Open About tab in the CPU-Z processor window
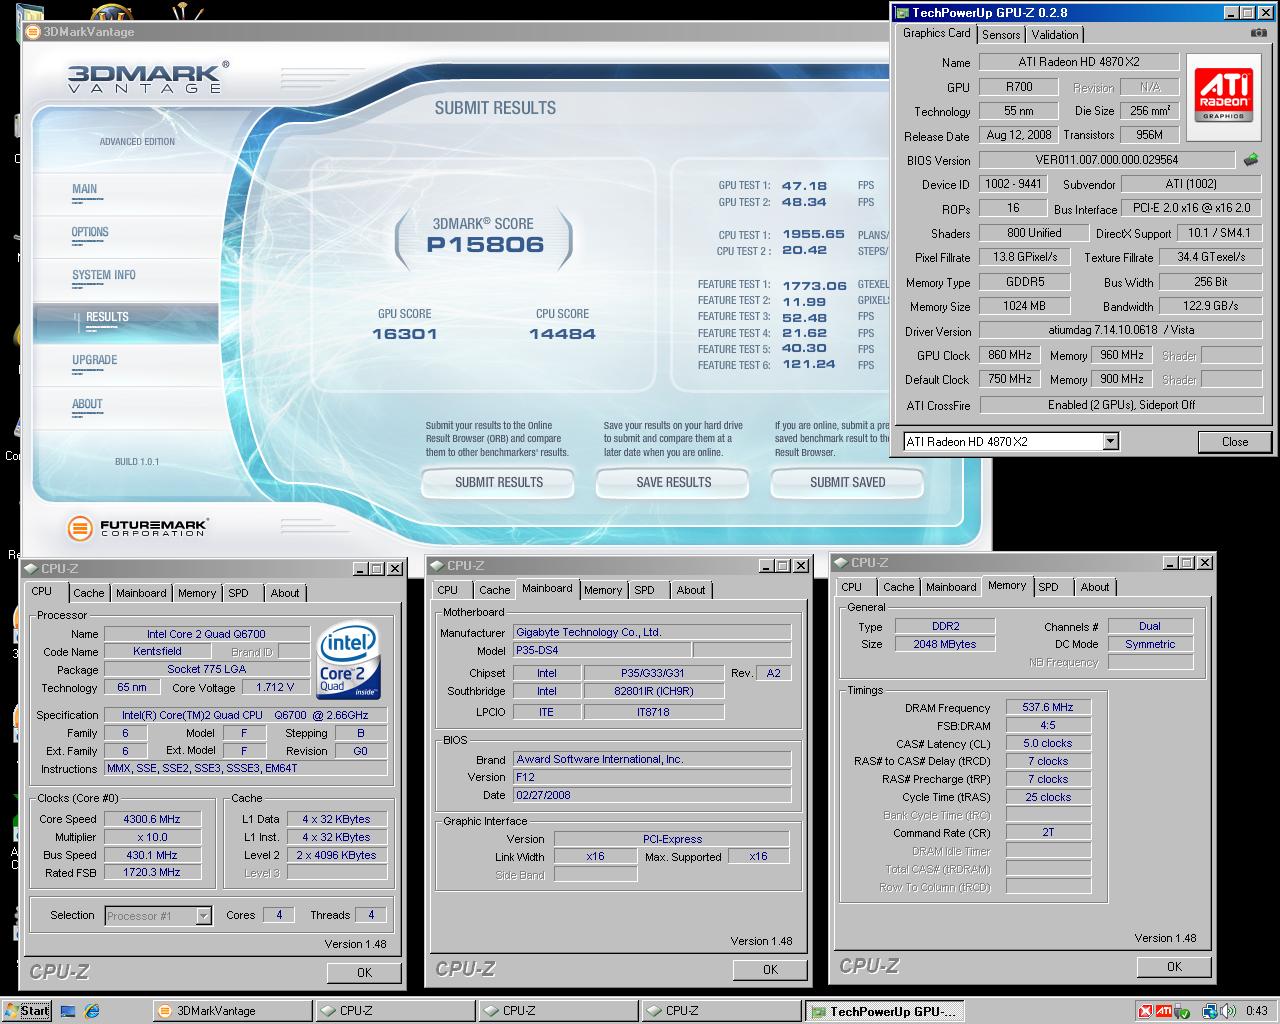This screenshot has height=1024, width=1280. [285, 593]
